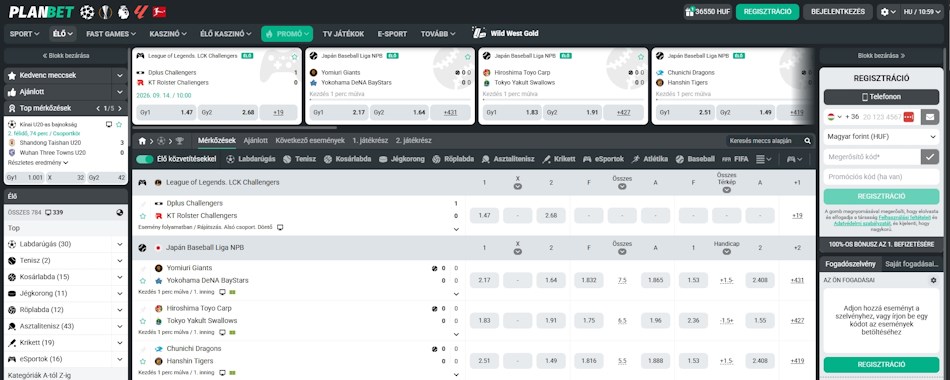Go to next Top mérkőzések slide
Viewport: 950px width, 380px height.
[121, 108]
